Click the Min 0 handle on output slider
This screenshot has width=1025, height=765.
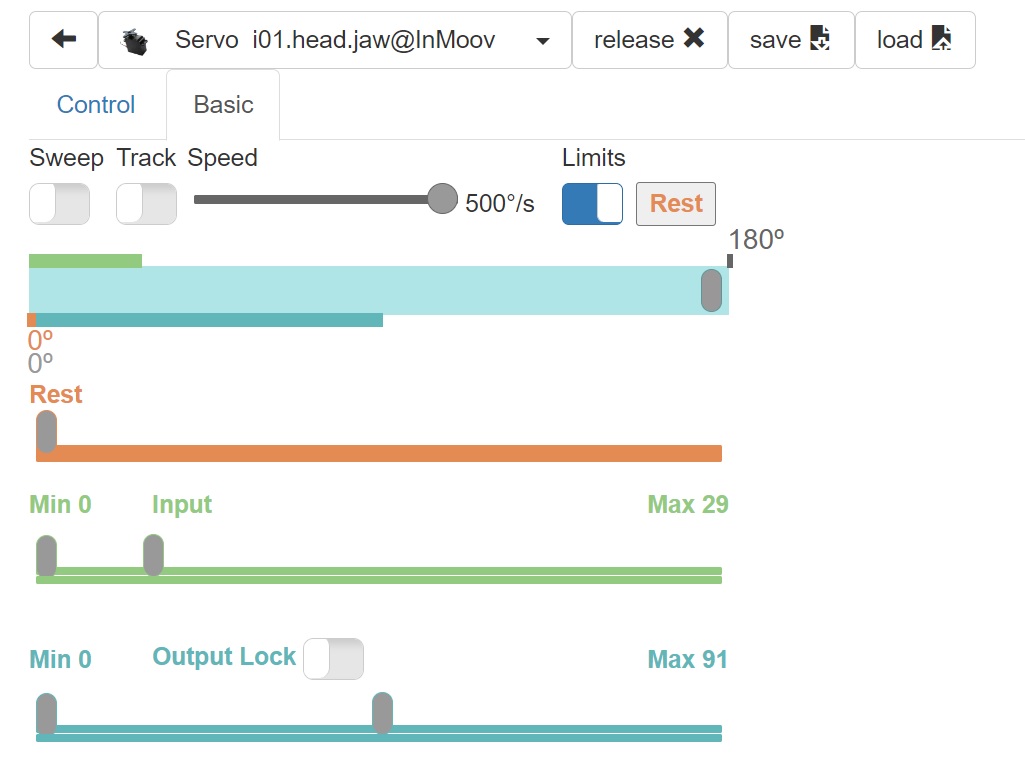[46, 713]
